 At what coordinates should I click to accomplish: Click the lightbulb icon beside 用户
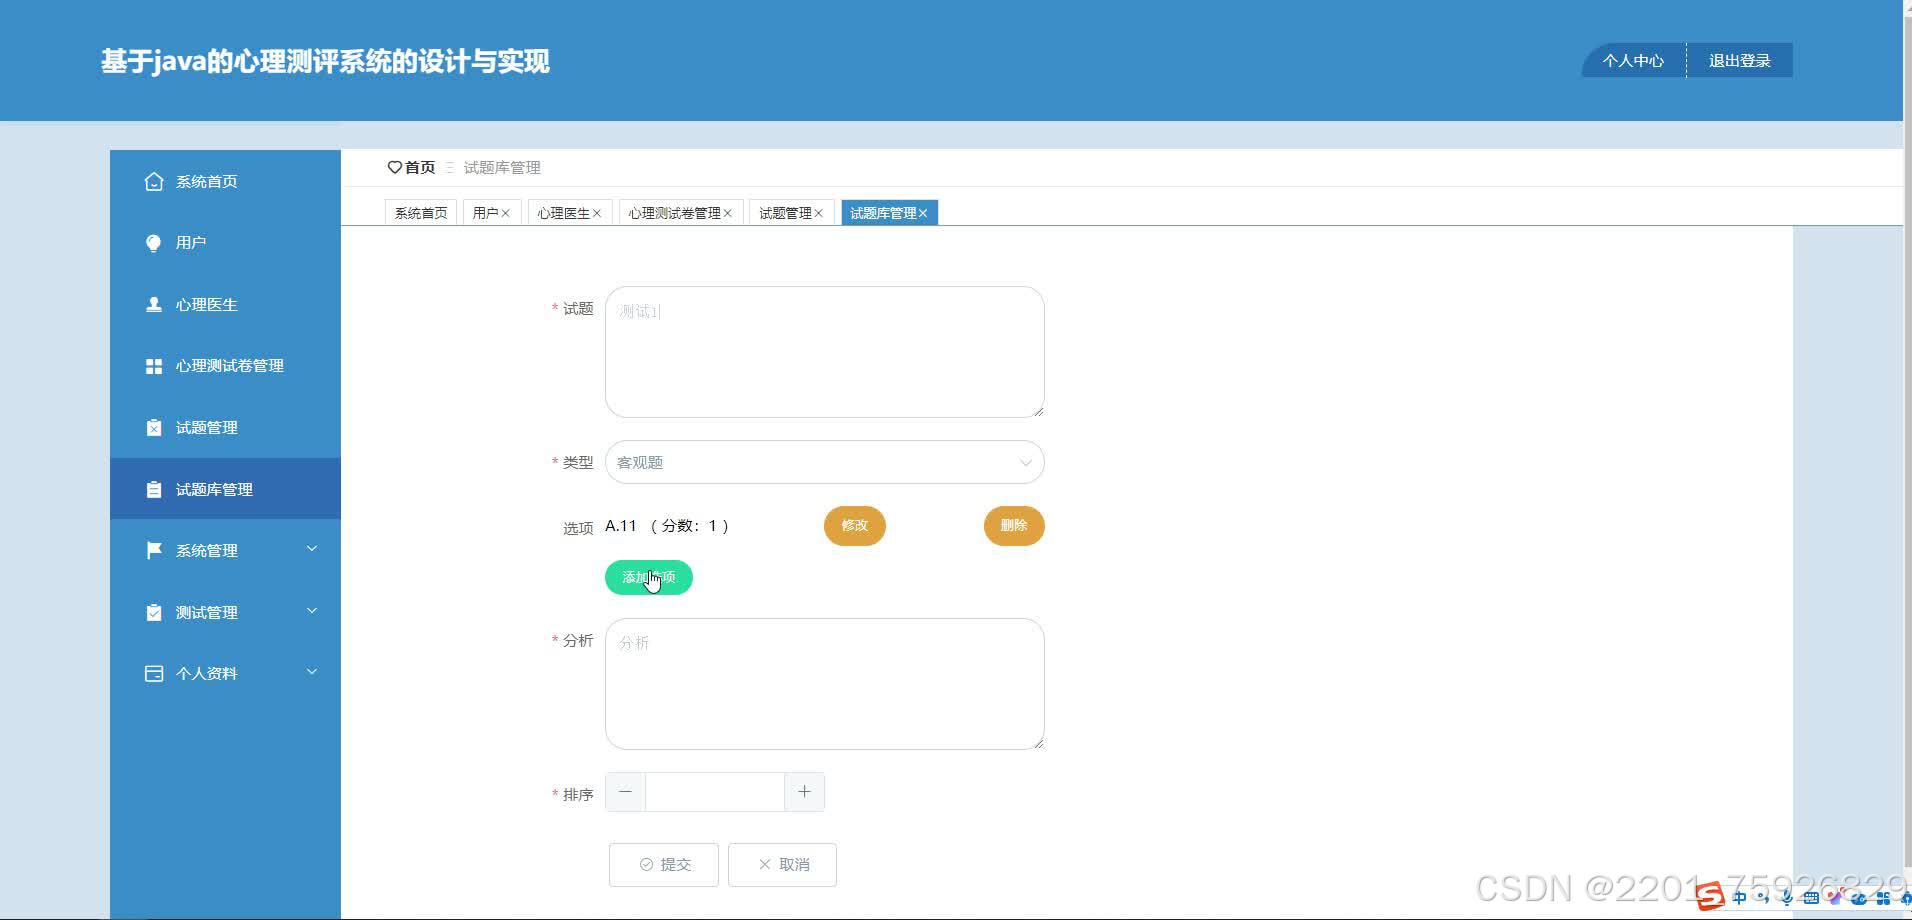pyautogui.click(x=153, y=243)
